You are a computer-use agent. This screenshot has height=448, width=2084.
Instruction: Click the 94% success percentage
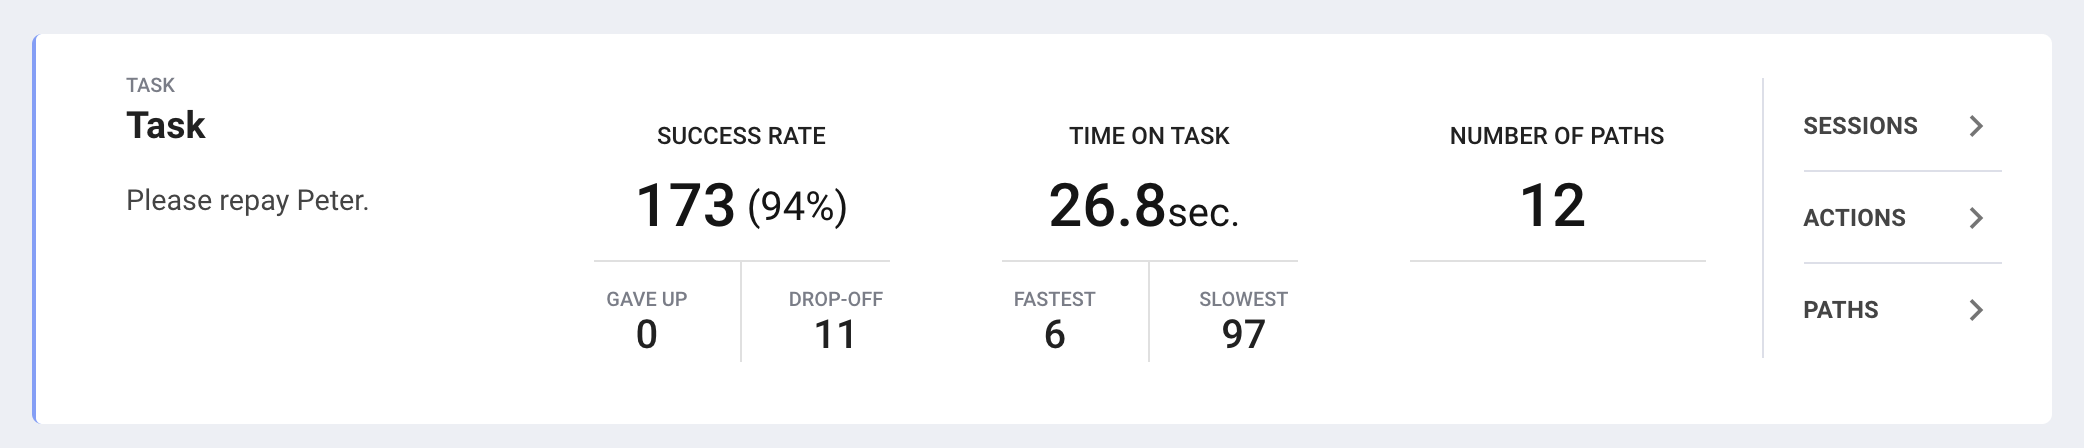click(x=797, y=207)
